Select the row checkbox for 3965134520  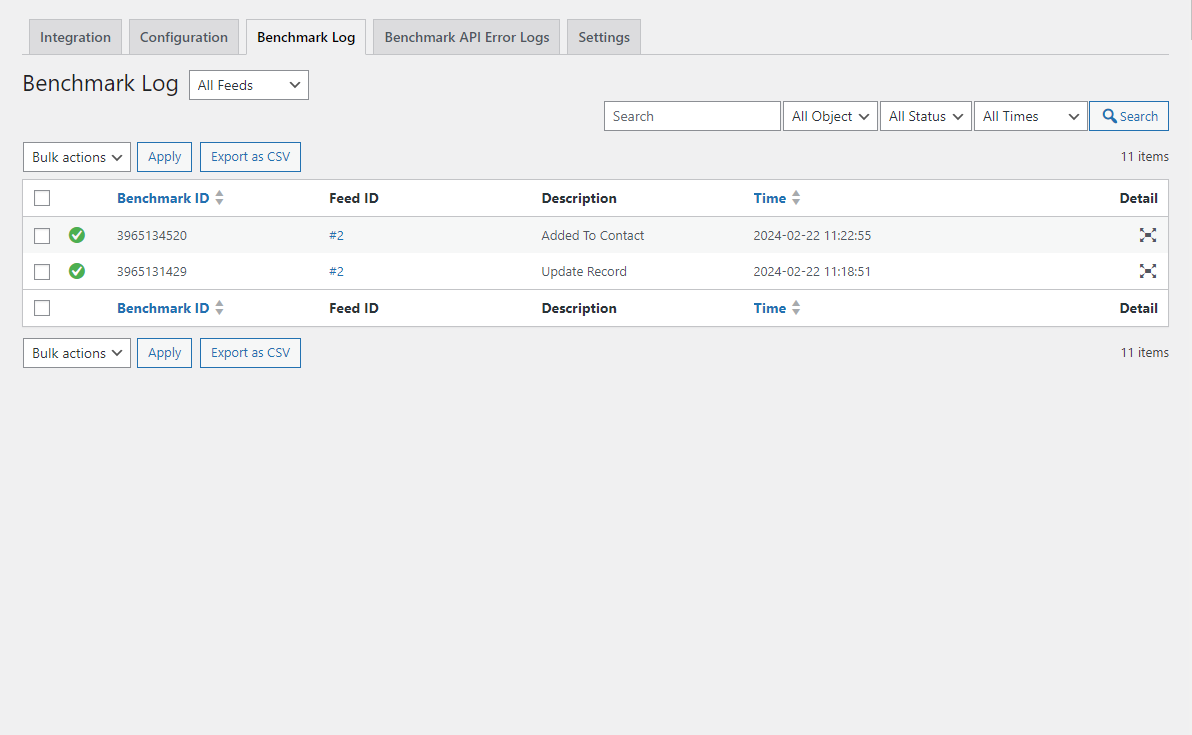42,236
